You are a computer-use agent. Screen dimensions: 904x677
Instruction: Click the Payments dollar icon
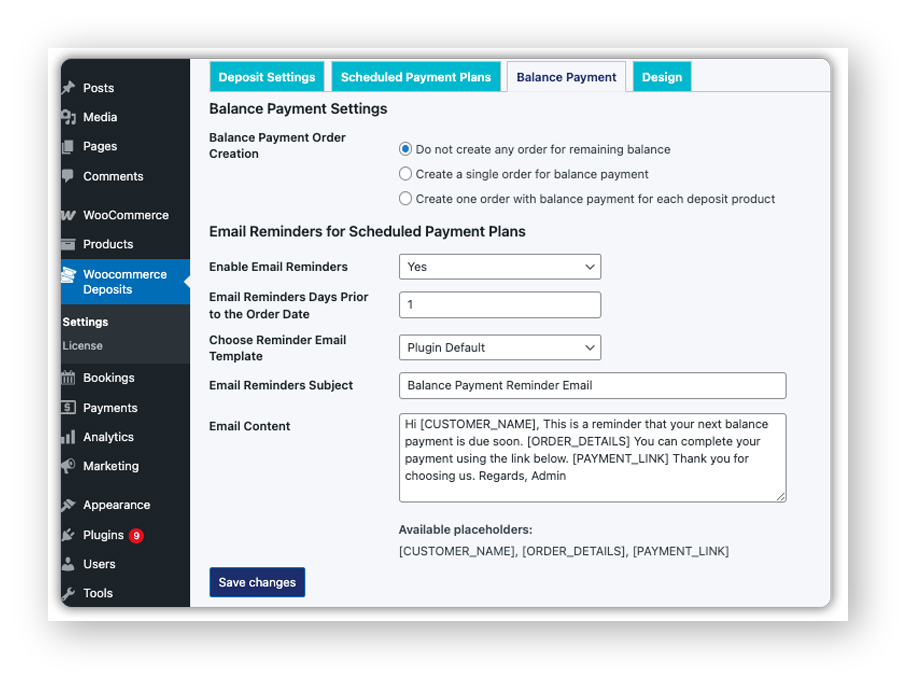(68, 408)
